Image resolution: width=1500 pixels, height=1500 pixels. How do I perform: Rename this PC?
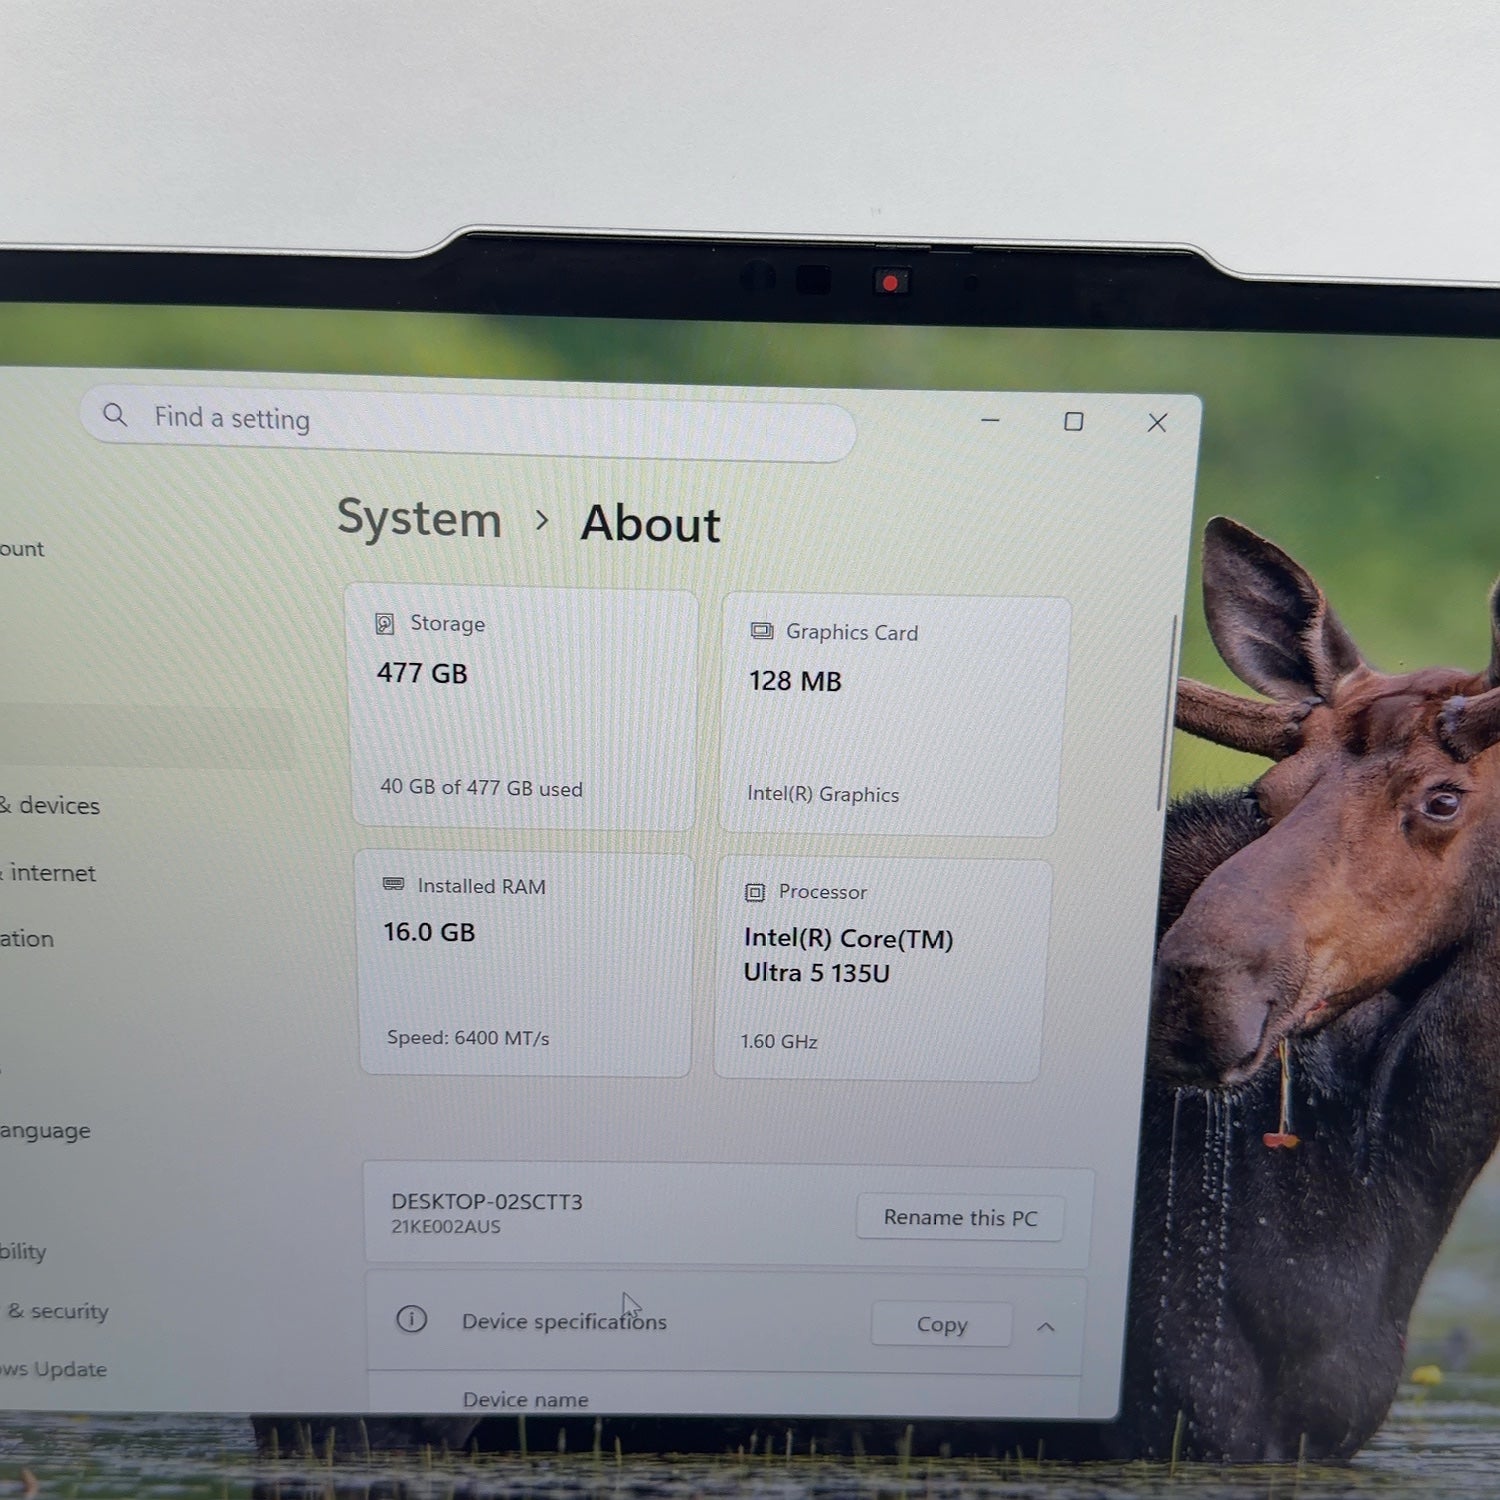(960, 1218)
